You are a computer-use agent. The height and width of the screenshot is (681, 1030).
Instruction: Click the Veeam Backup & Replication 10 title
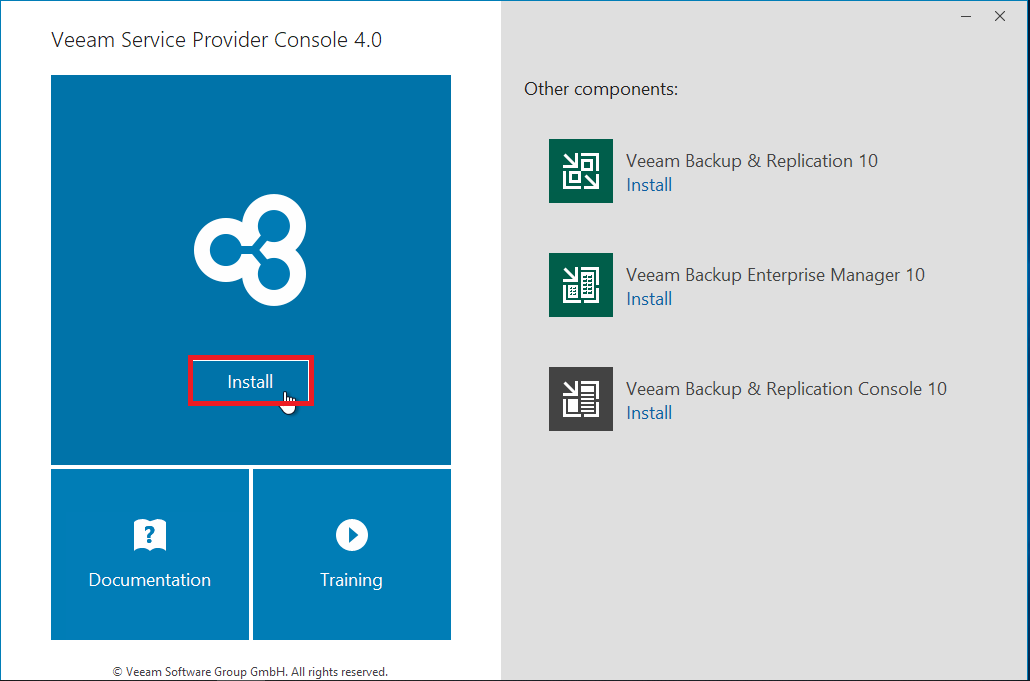pos(751,161)
